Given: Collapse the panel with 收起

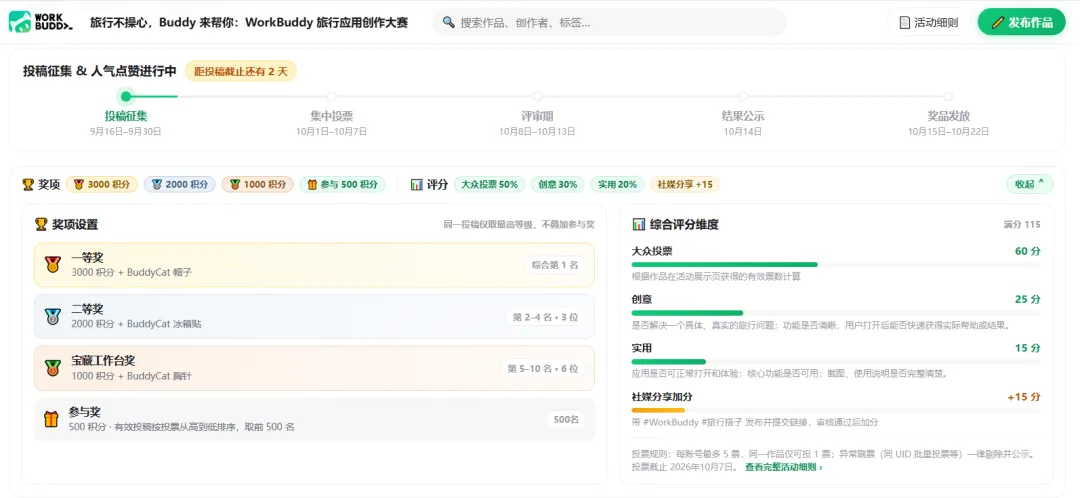Looking at the screenshot, I should click(1030, 184).
